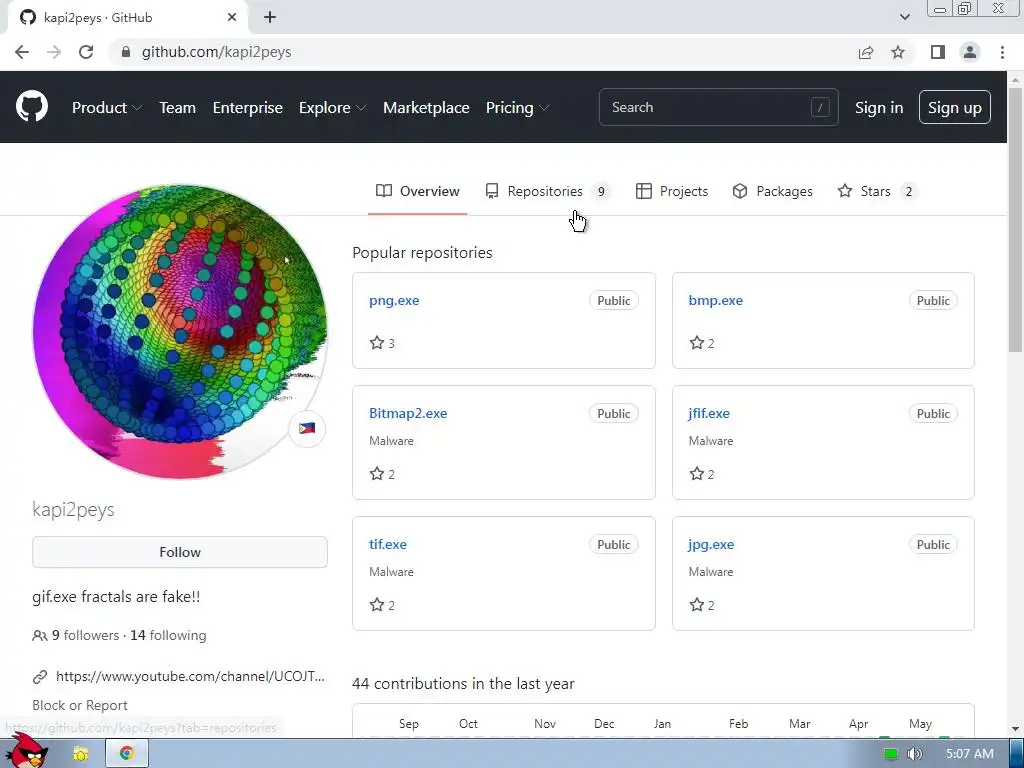This screenshot has height=768, width=1024.
Task: Click the page vertical scrollbar thumb
Action: coord(1015,219)
